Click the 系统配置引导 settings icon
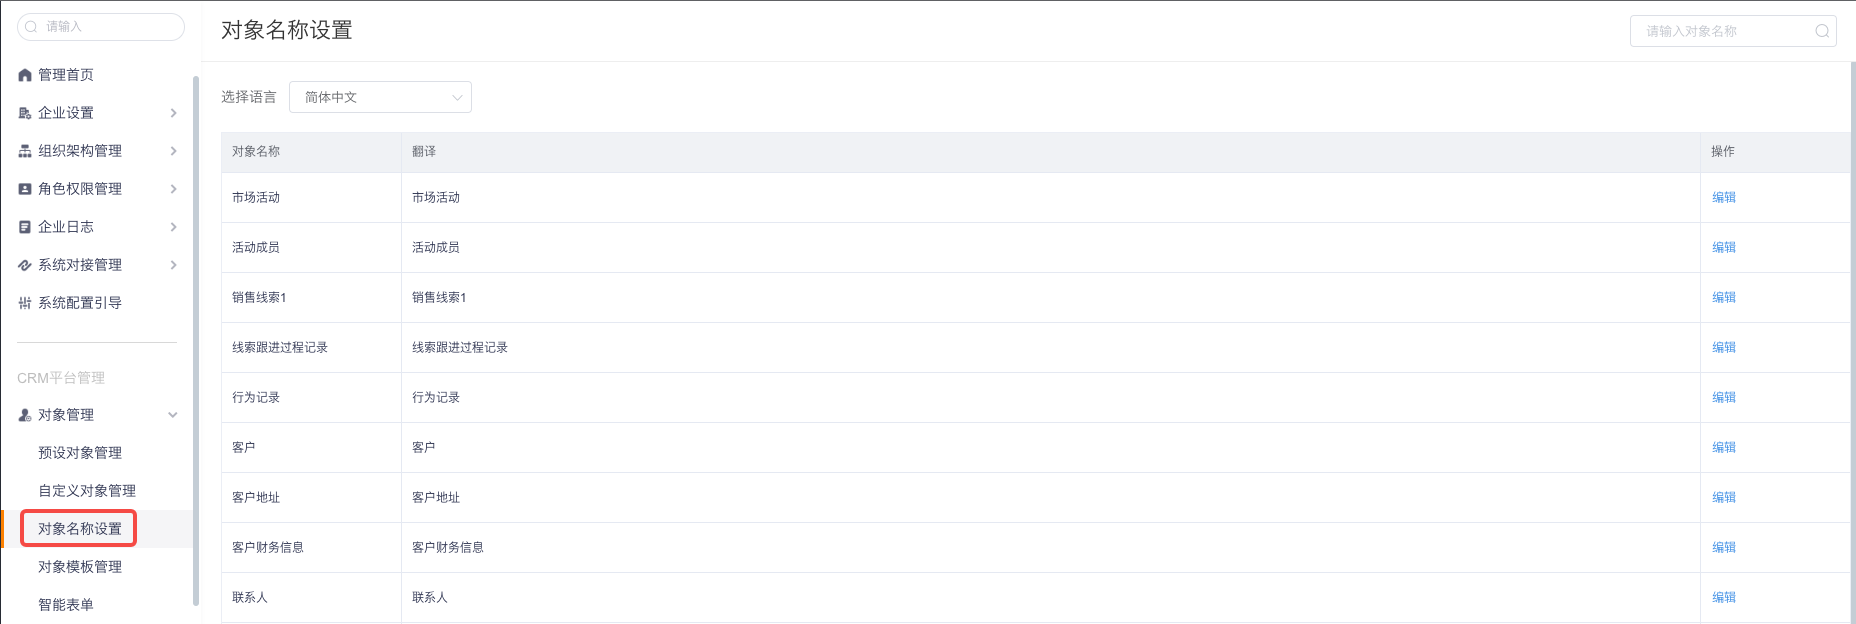 (x=25, y=303)
